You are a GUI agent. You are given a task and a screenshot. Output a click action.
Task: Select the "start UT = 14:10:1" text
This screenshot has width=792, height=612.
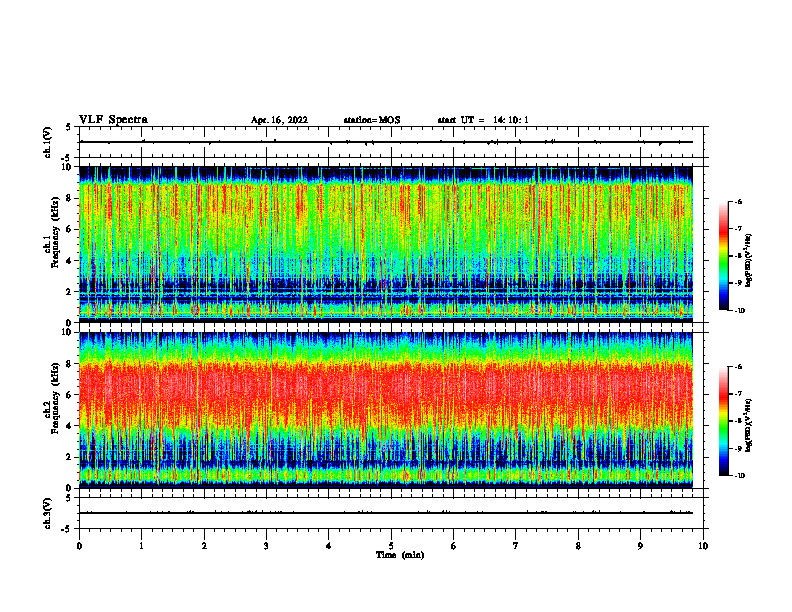coord(483,120)
